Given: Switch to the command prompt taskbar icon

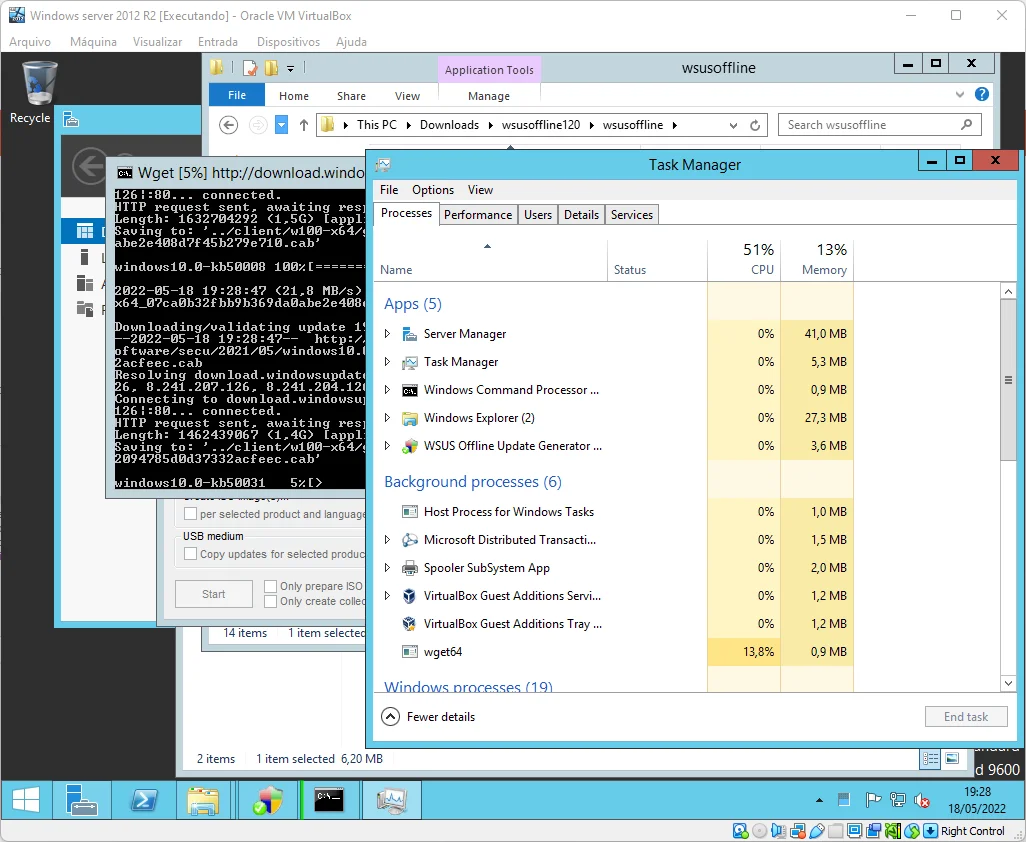Looking at the screenshot, I should pyautogui.click(x=329, y=799).
